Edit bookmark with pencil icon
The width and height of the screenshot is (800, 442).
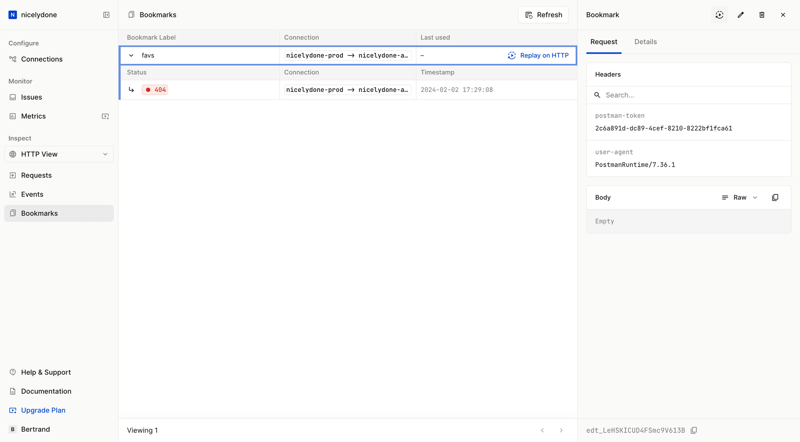pyautogui.click(x=741, y=15)
